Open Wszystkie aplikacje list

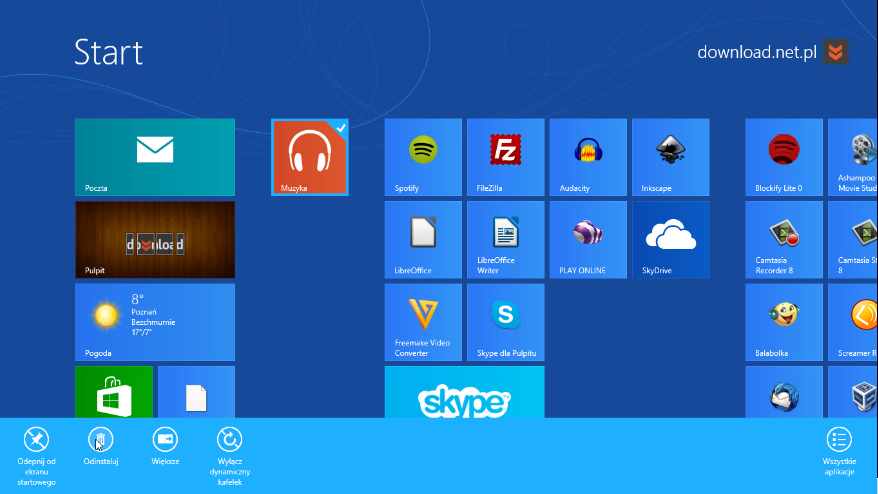click(839, 451)
